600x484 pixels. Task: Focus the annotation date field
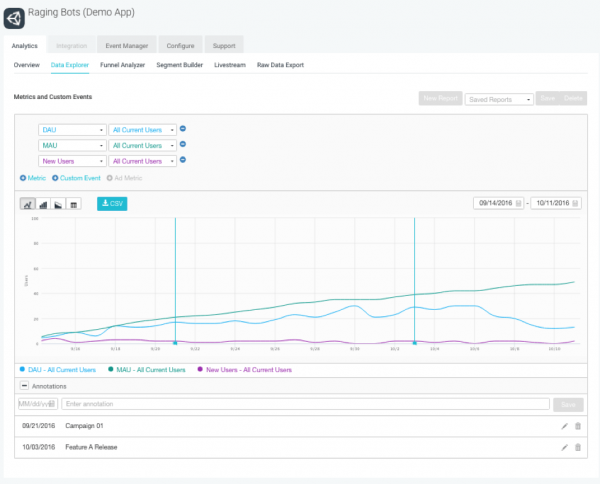point(38,404)
